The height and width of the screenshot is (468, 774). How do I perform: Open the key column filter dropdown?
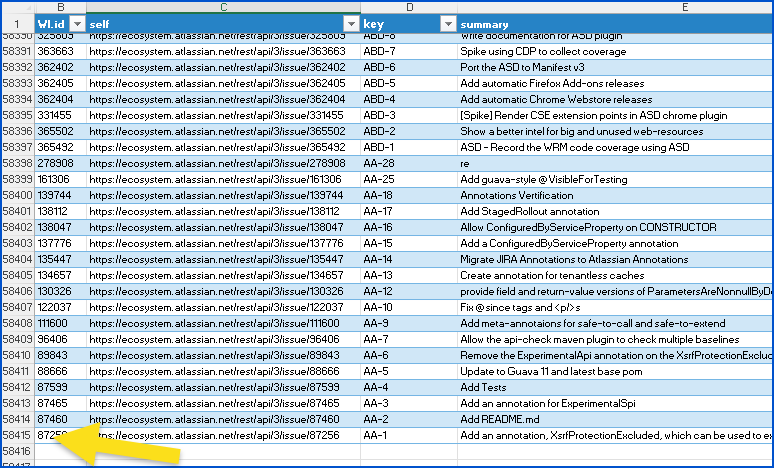pos(448,24)
